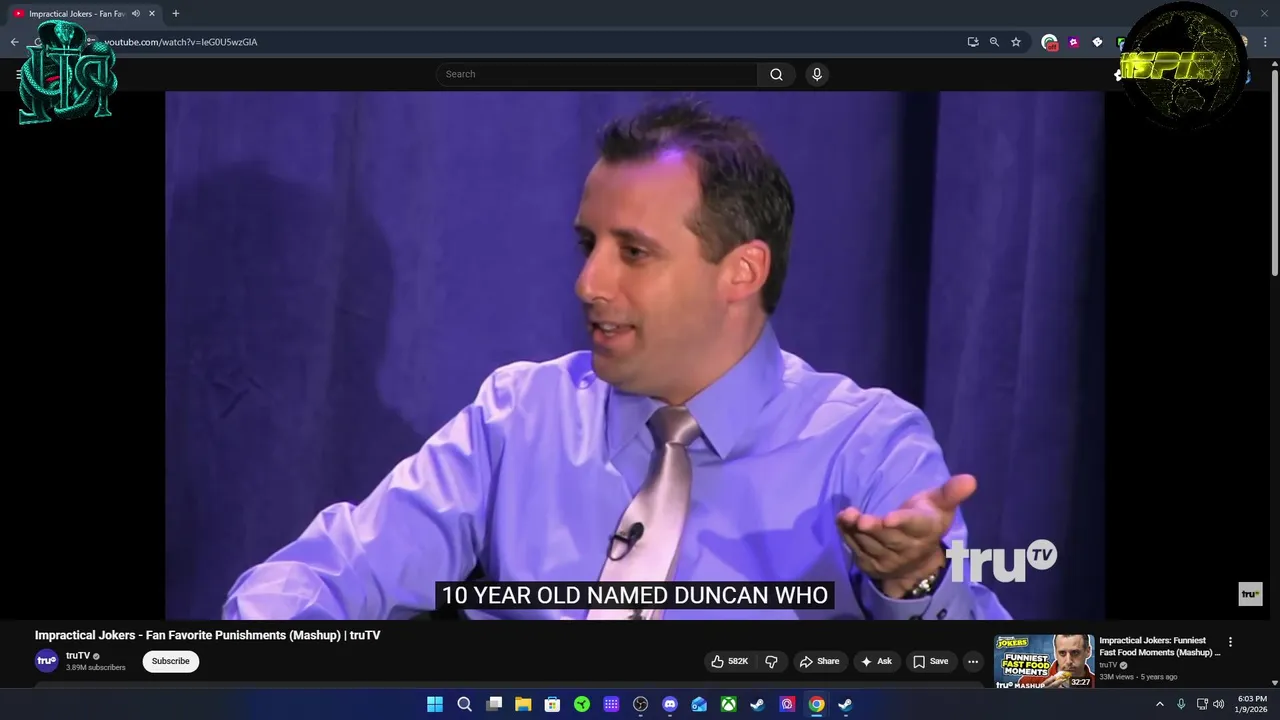The image size is (1280, 720).
Task: Open the green round app on taskbar
Action: pos(582,704)
